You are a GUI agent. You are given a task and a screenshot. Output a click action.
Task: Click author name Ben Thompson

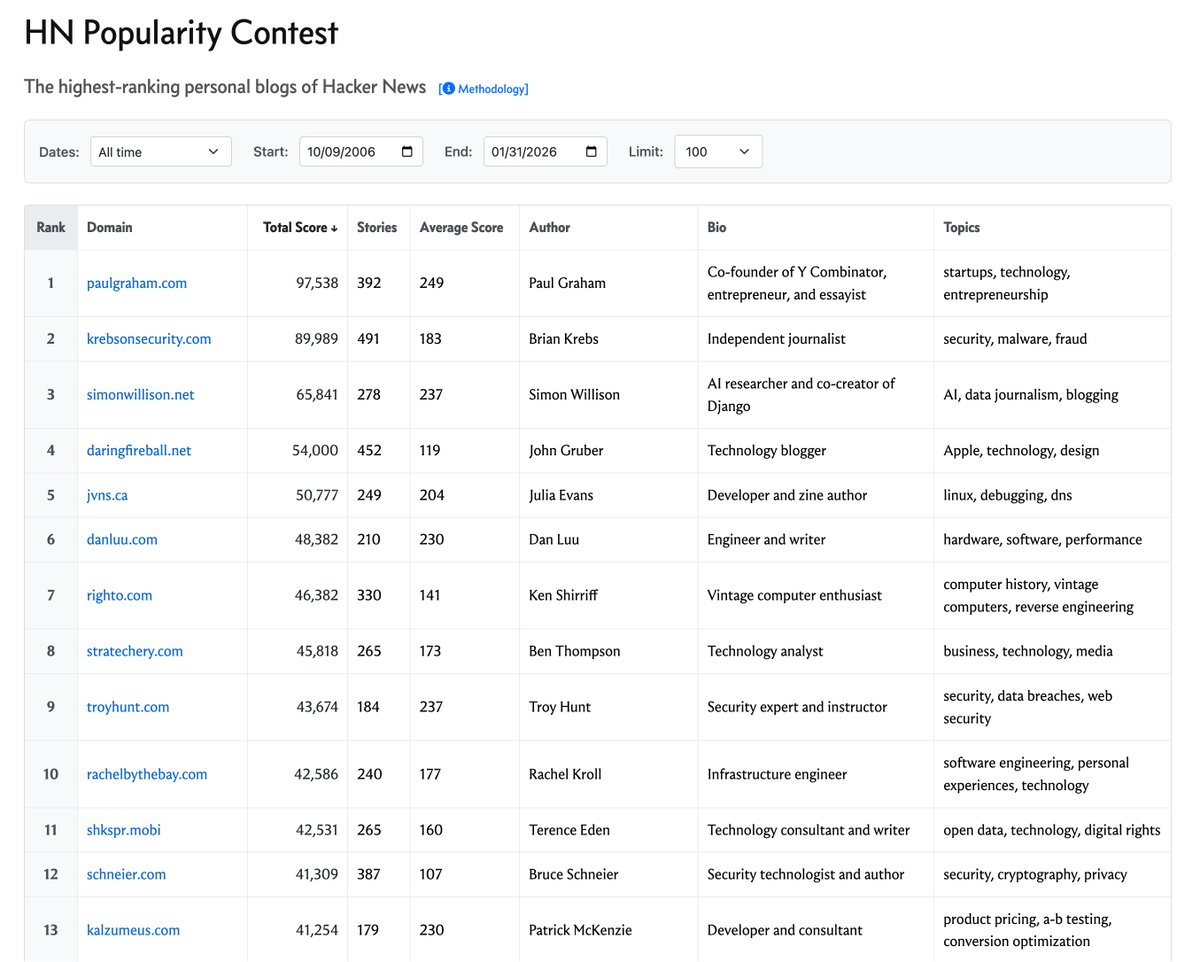(x=575, y=652)
